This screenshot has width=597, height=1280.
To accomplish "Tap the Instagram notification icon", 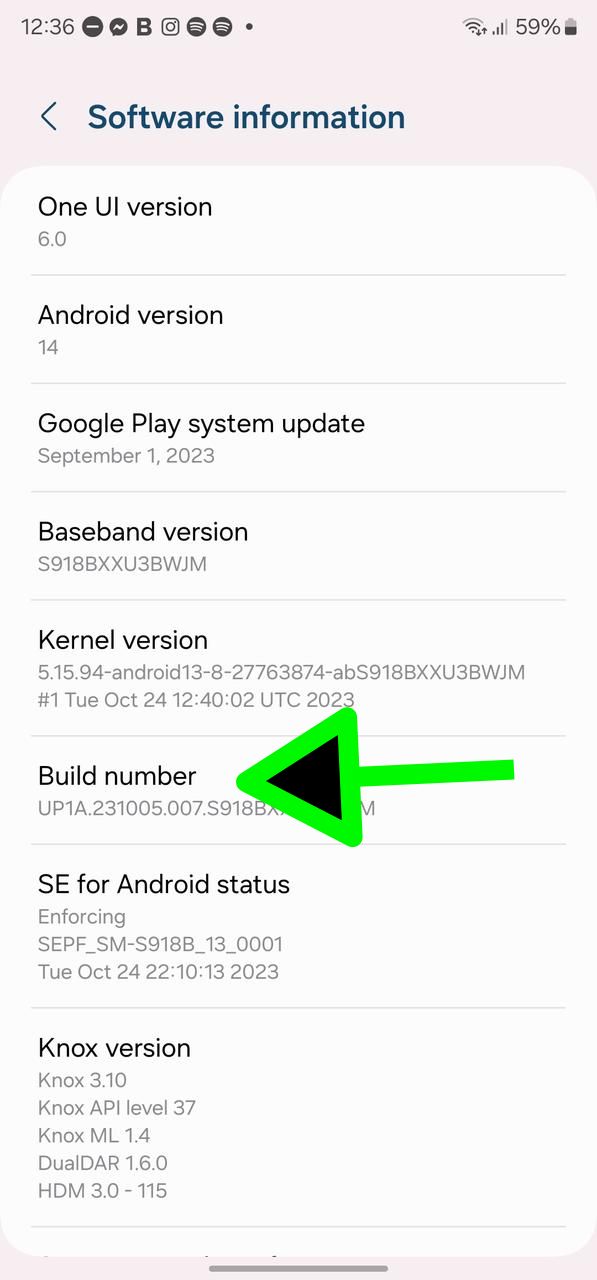I will (x=170, y=28).
